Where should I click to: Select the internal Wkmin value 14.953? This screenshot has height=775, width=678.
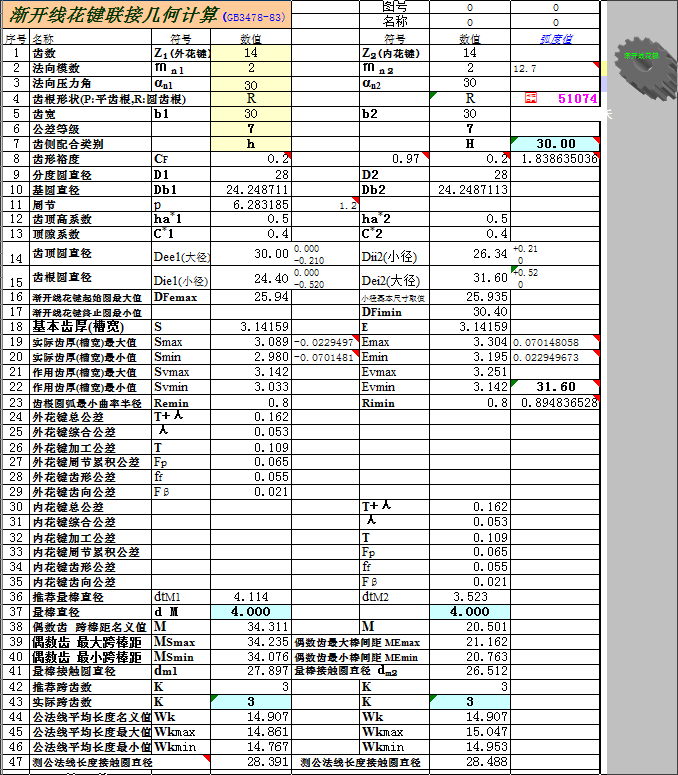click(x=469, y=747)
